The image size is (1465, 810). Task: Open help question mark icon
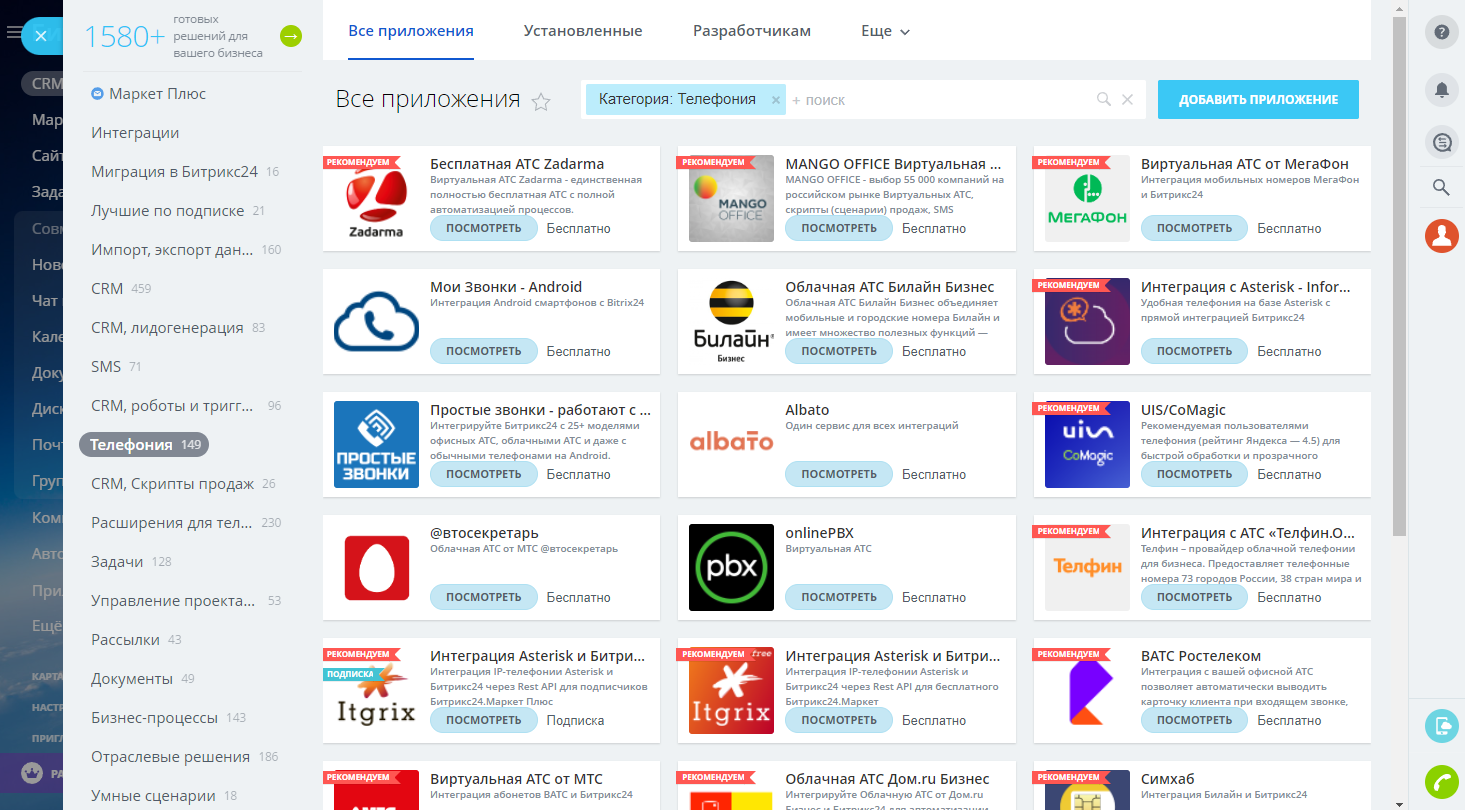coord(1441,32)
